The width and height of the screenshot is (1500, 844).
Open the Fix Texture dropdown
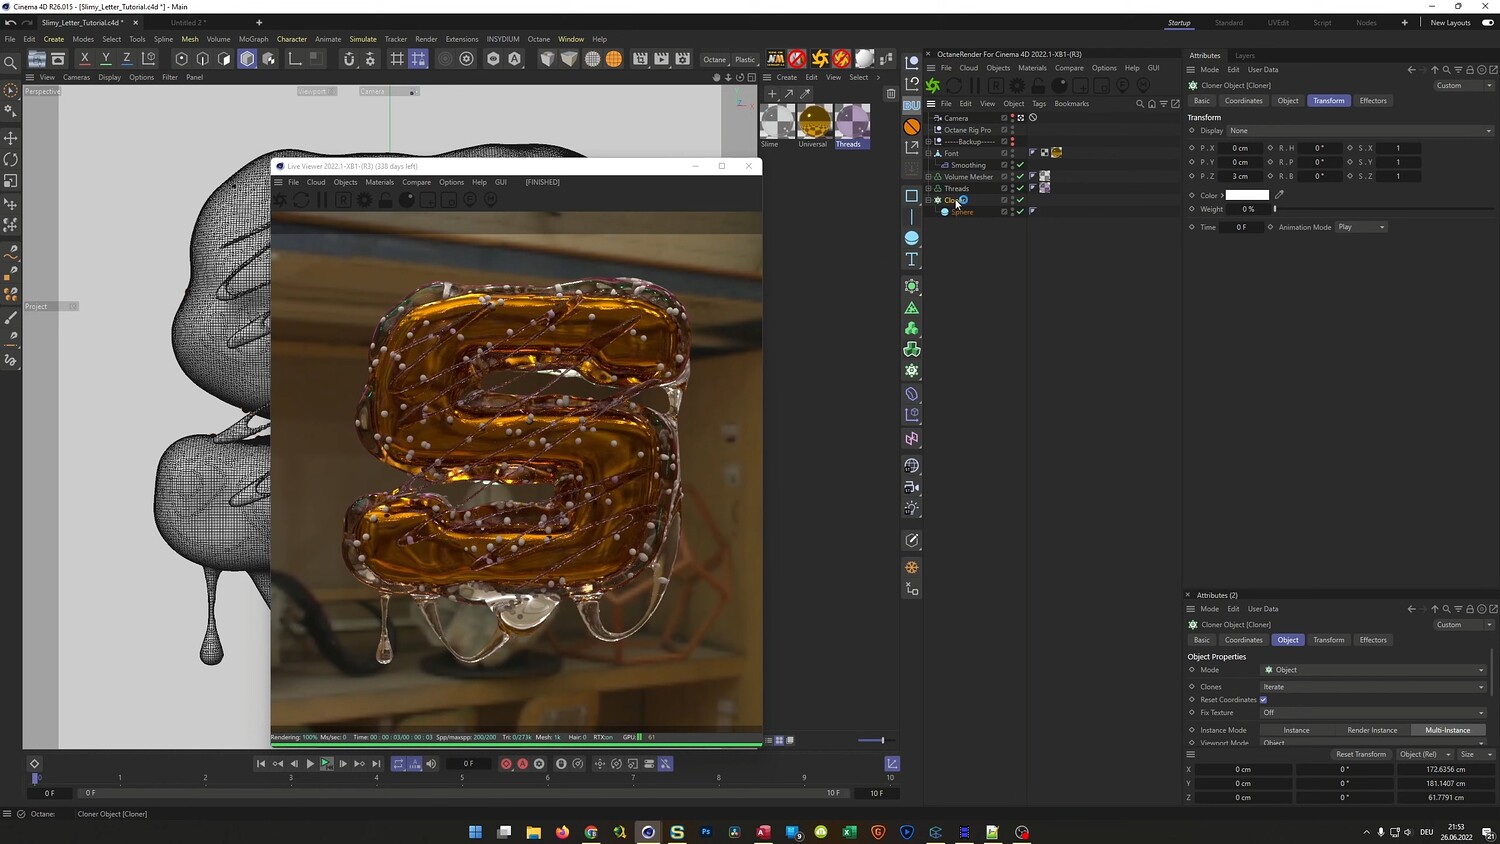pyautogui.click(x=1374, y=713)
